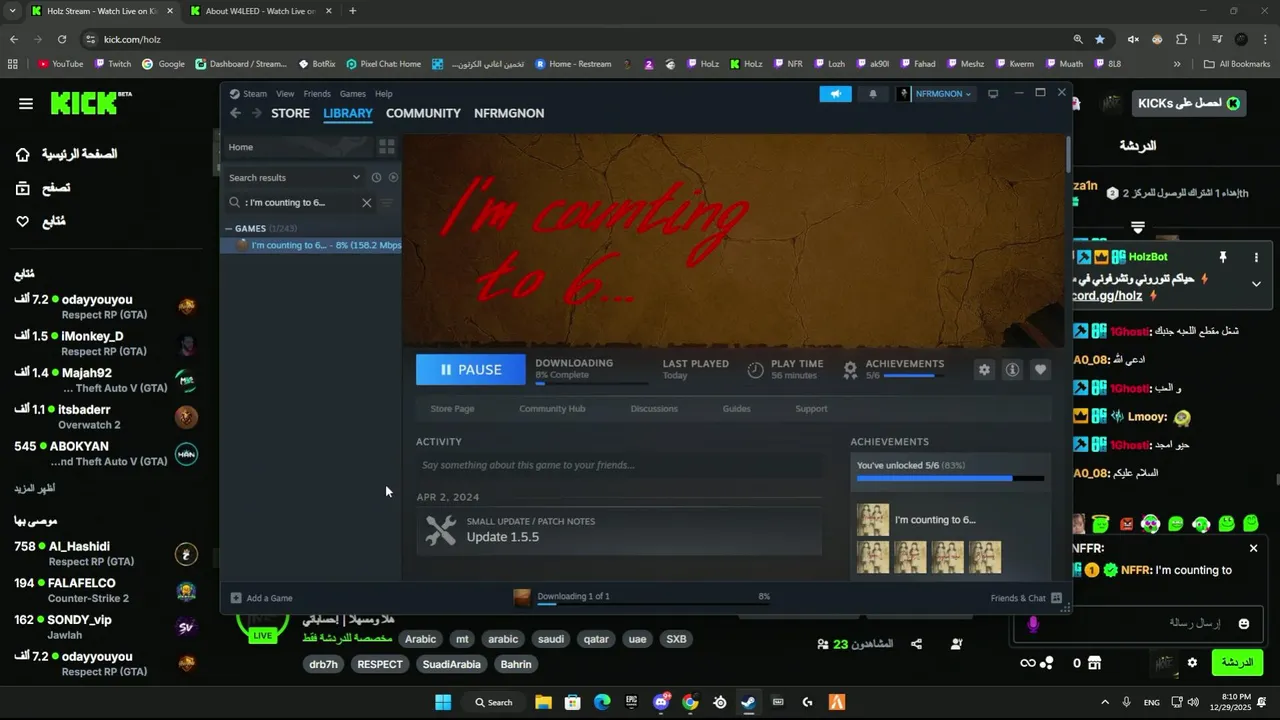Select I'm counting to 6 in game list
Viewport: 1280px width, 720px height.
click(311, 245)
